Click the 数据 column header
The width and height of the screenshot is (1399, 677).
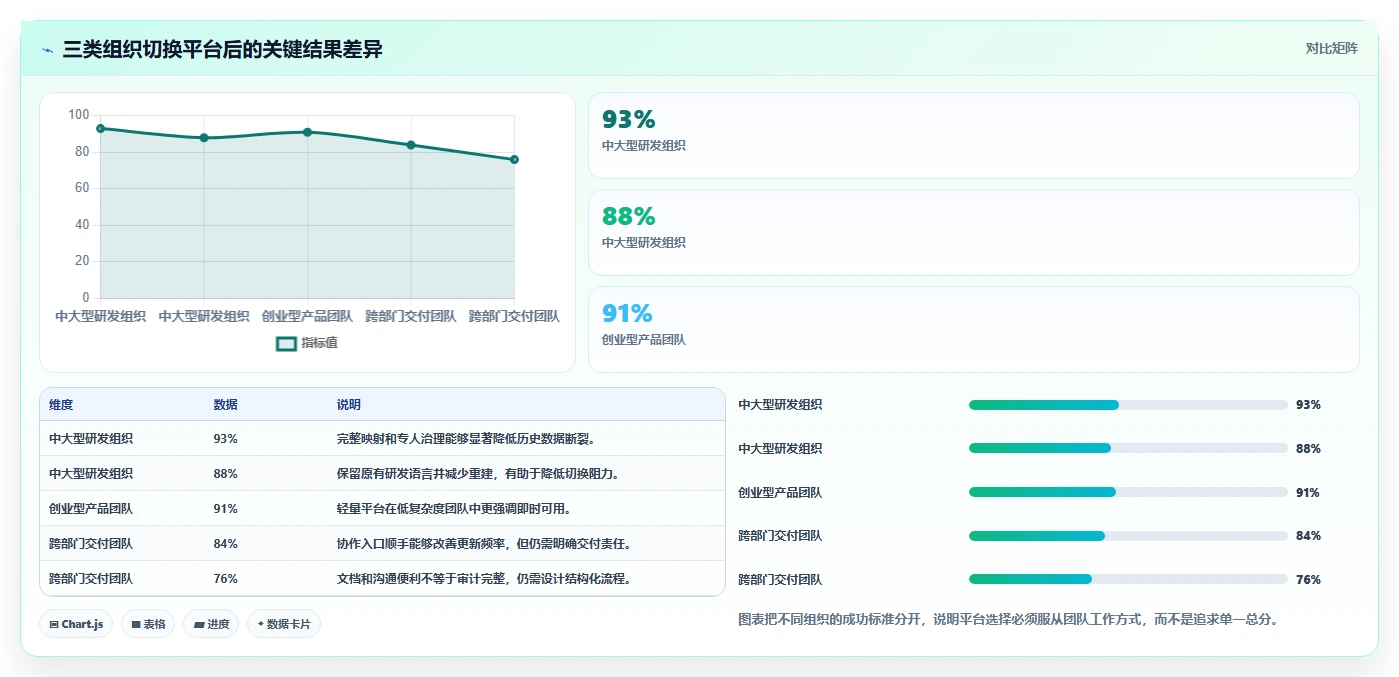pos(225,405)
